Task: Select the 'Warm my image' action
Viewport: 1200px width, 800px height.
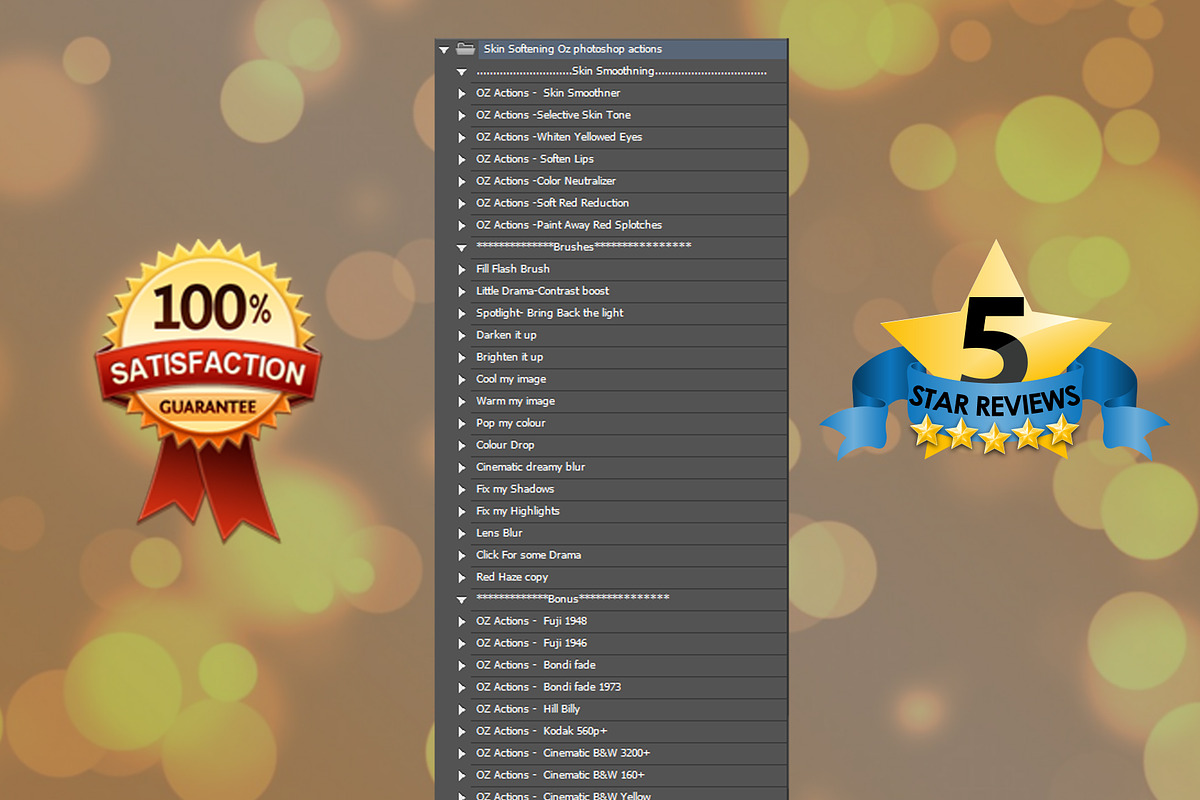Action: [x=629, y=401]
